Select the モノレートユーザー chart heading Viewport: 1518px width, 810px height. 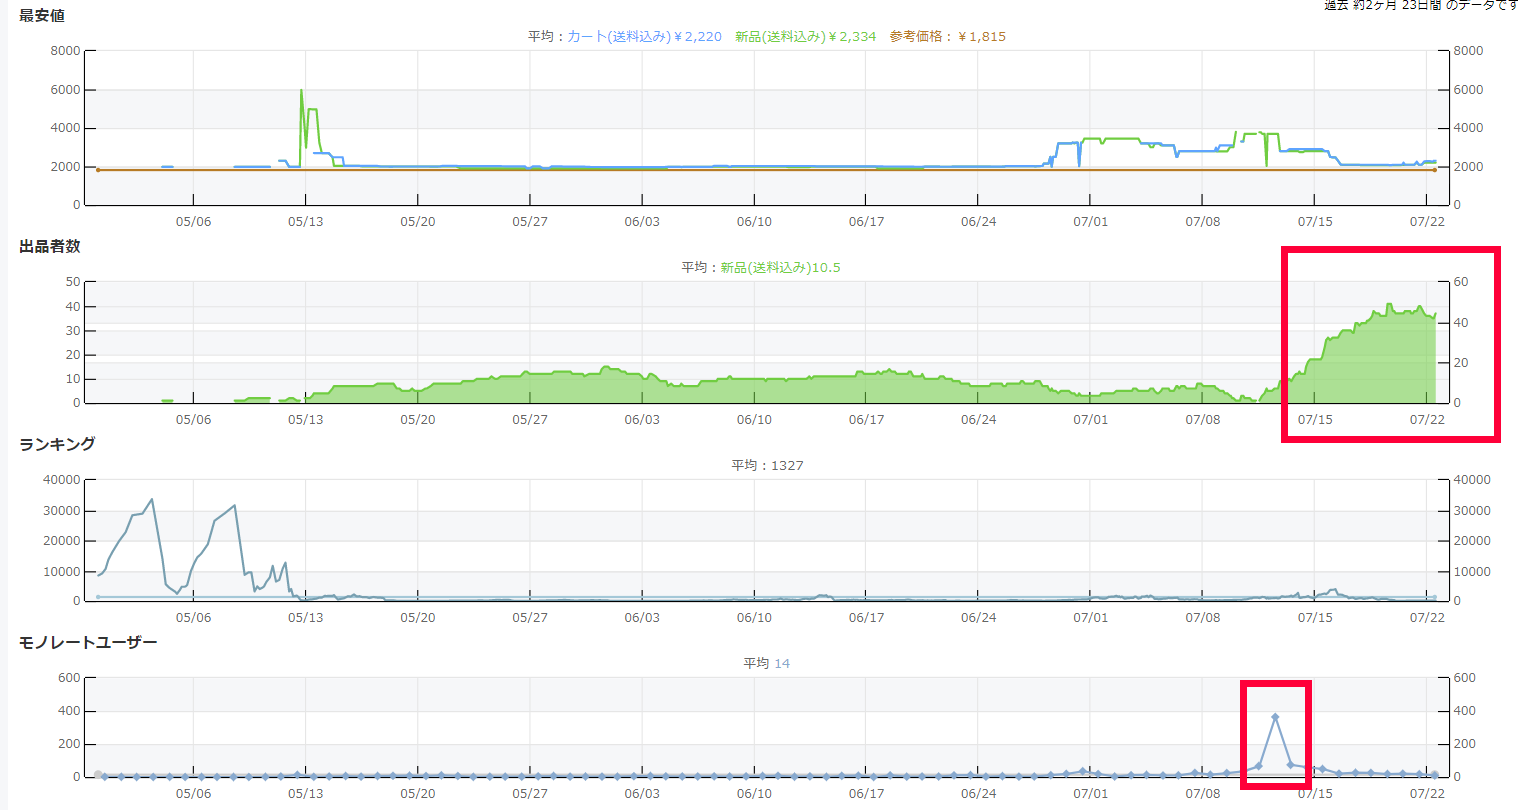(x=88, y=642)
